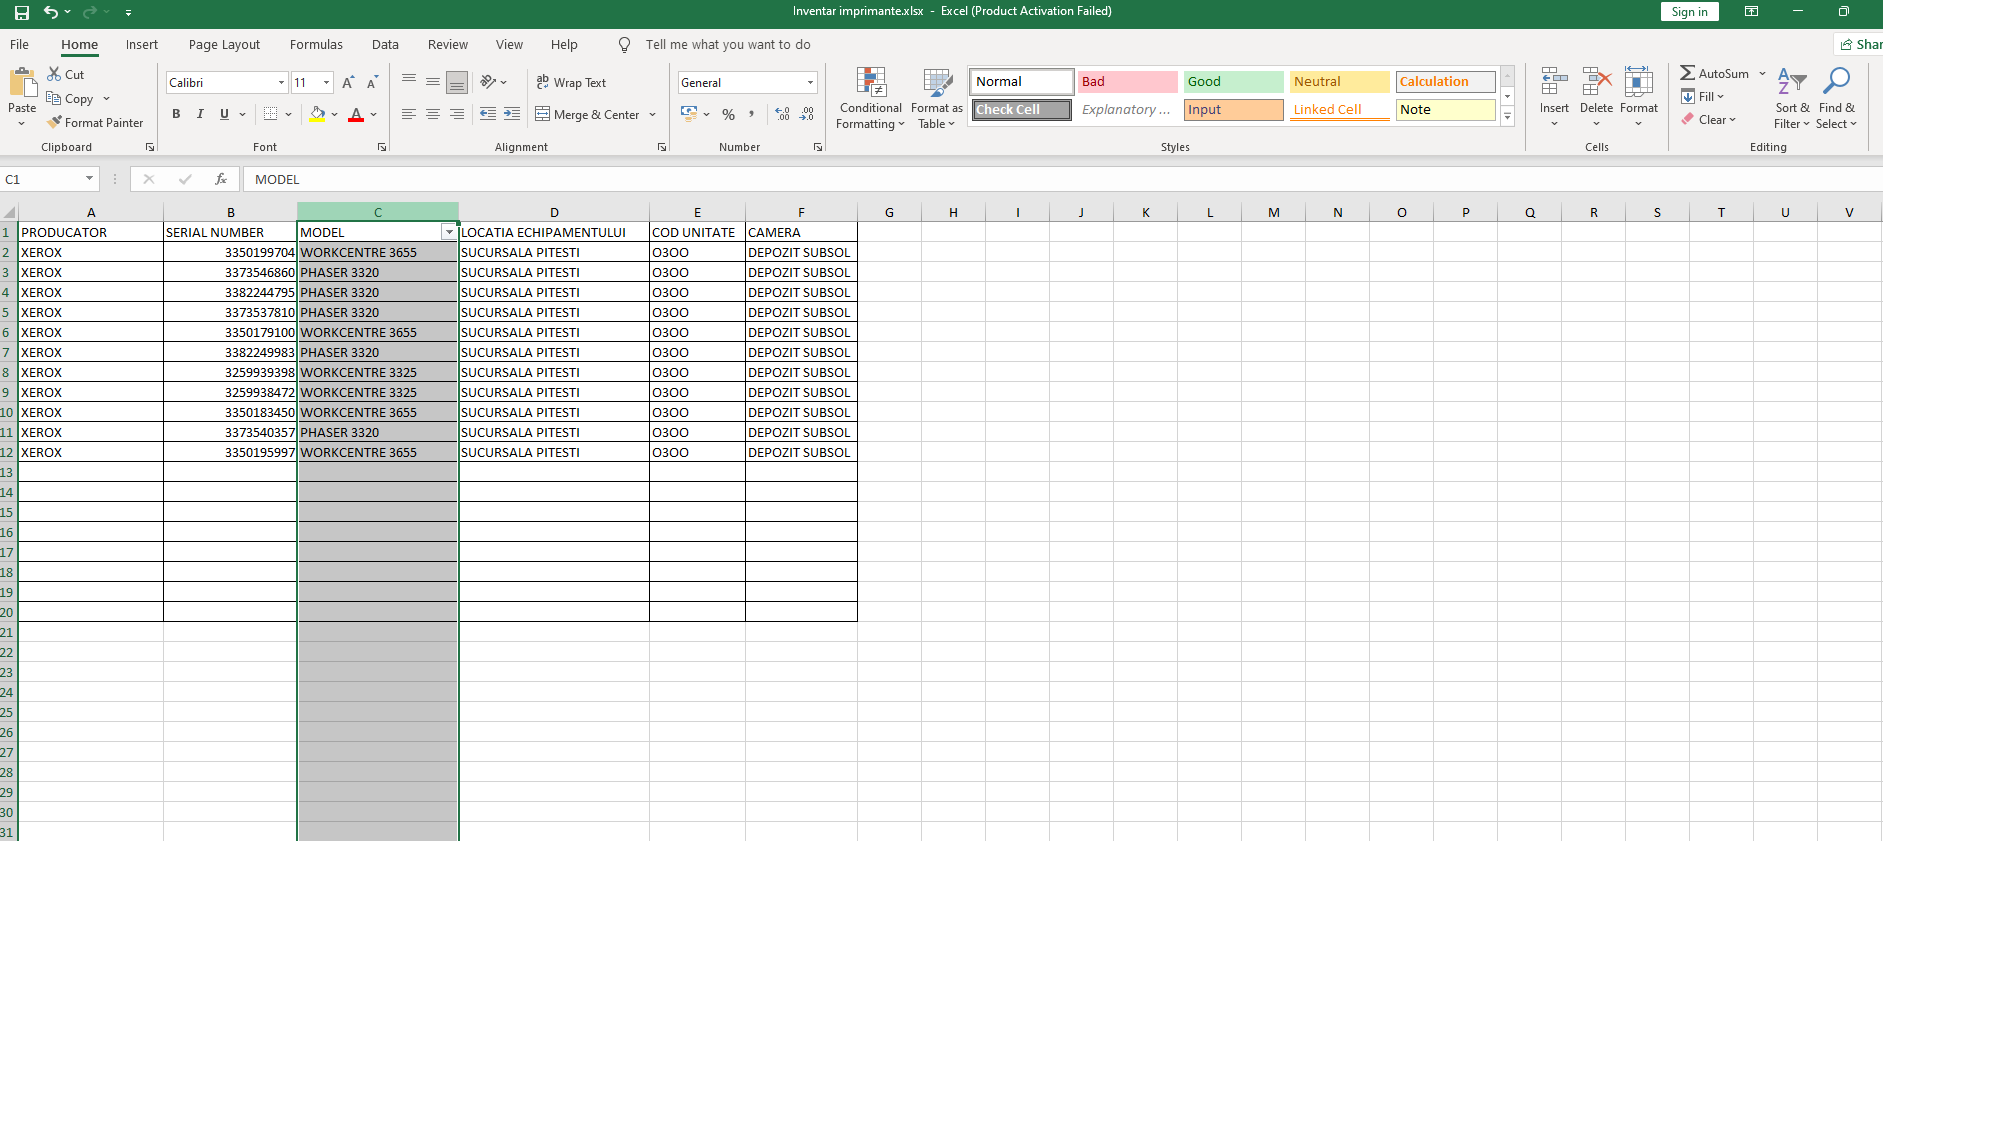This screenshot has width=2000, height=1125.
Task: Click the Percent Style icon
Action: 728,114
